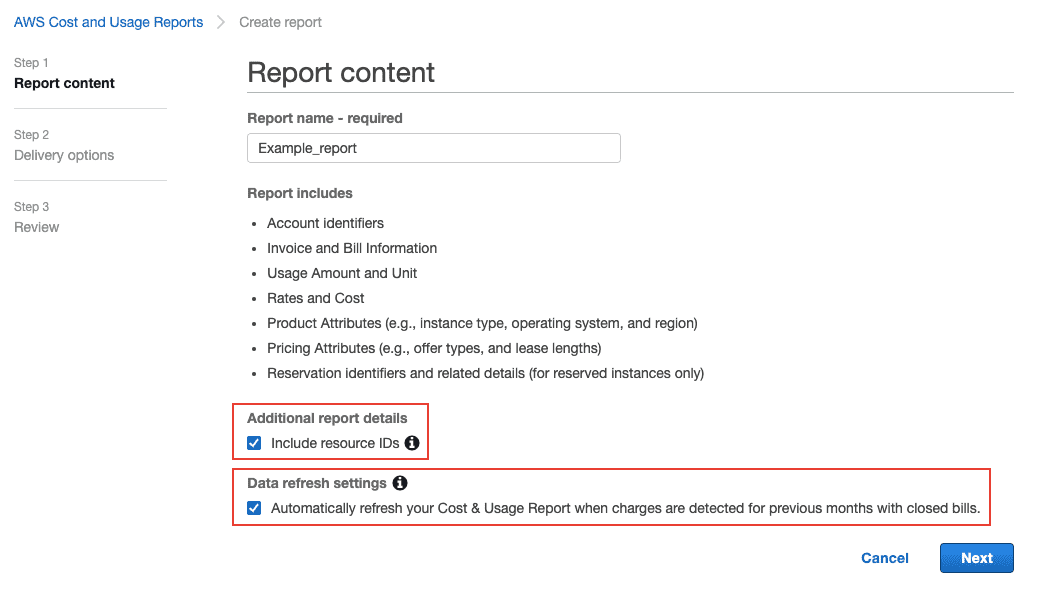Uncheck the Include resource IDs checkbox

click(x=254, y=443)
